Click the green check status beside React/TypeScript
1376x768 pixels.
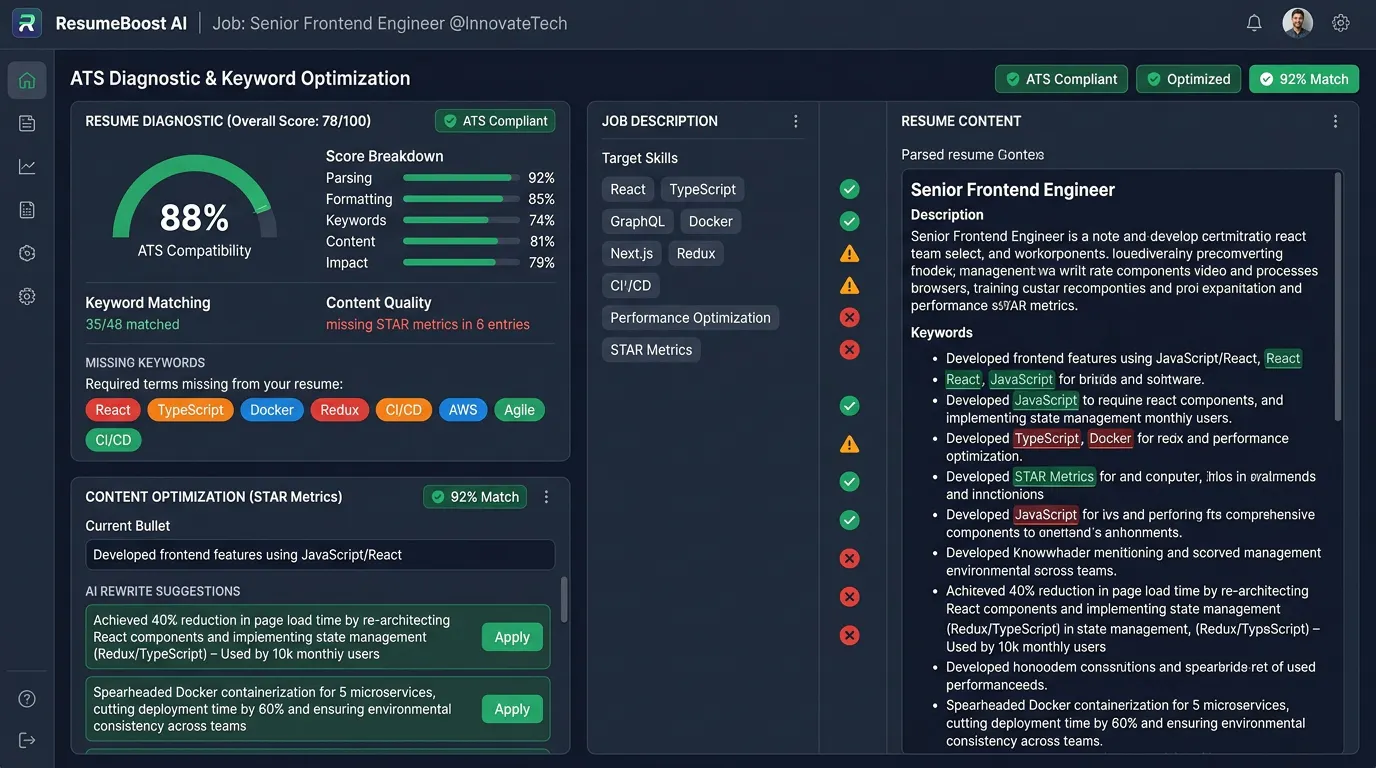(x=849, y=189)
